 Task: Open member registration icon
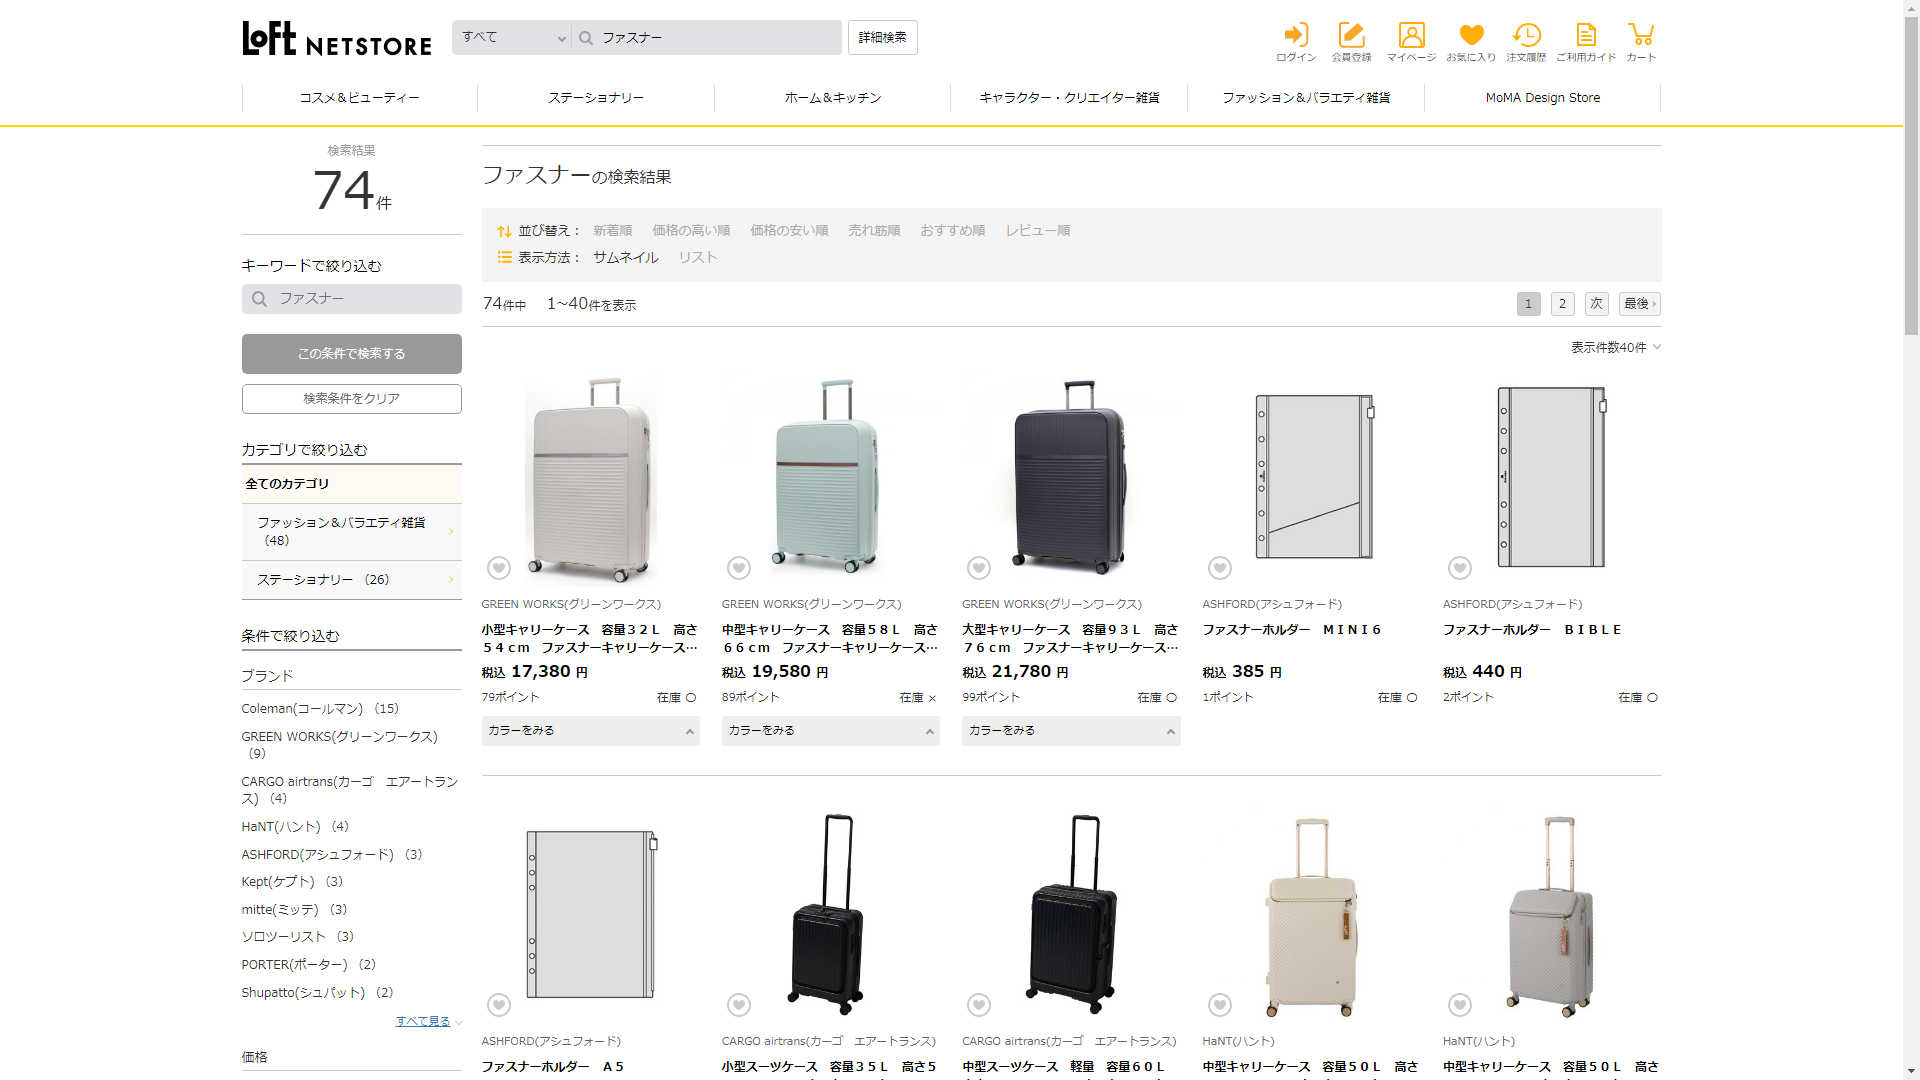pos(1351,36)
